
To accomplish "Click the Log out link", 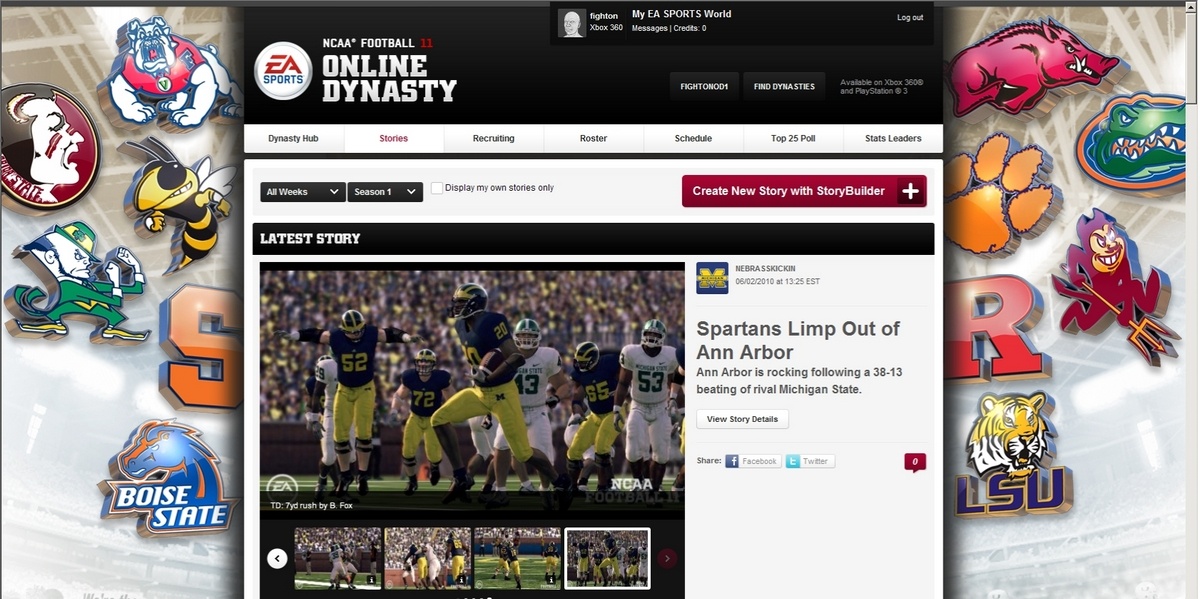I will 910,18.
